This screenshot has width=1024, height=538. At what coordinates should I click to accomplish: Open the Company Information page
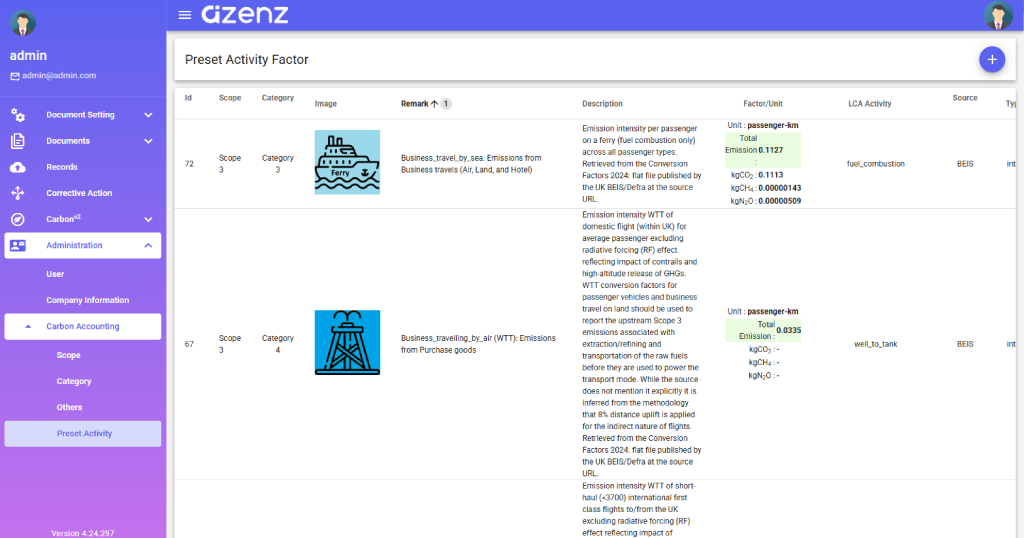click(x=87, y=300)
